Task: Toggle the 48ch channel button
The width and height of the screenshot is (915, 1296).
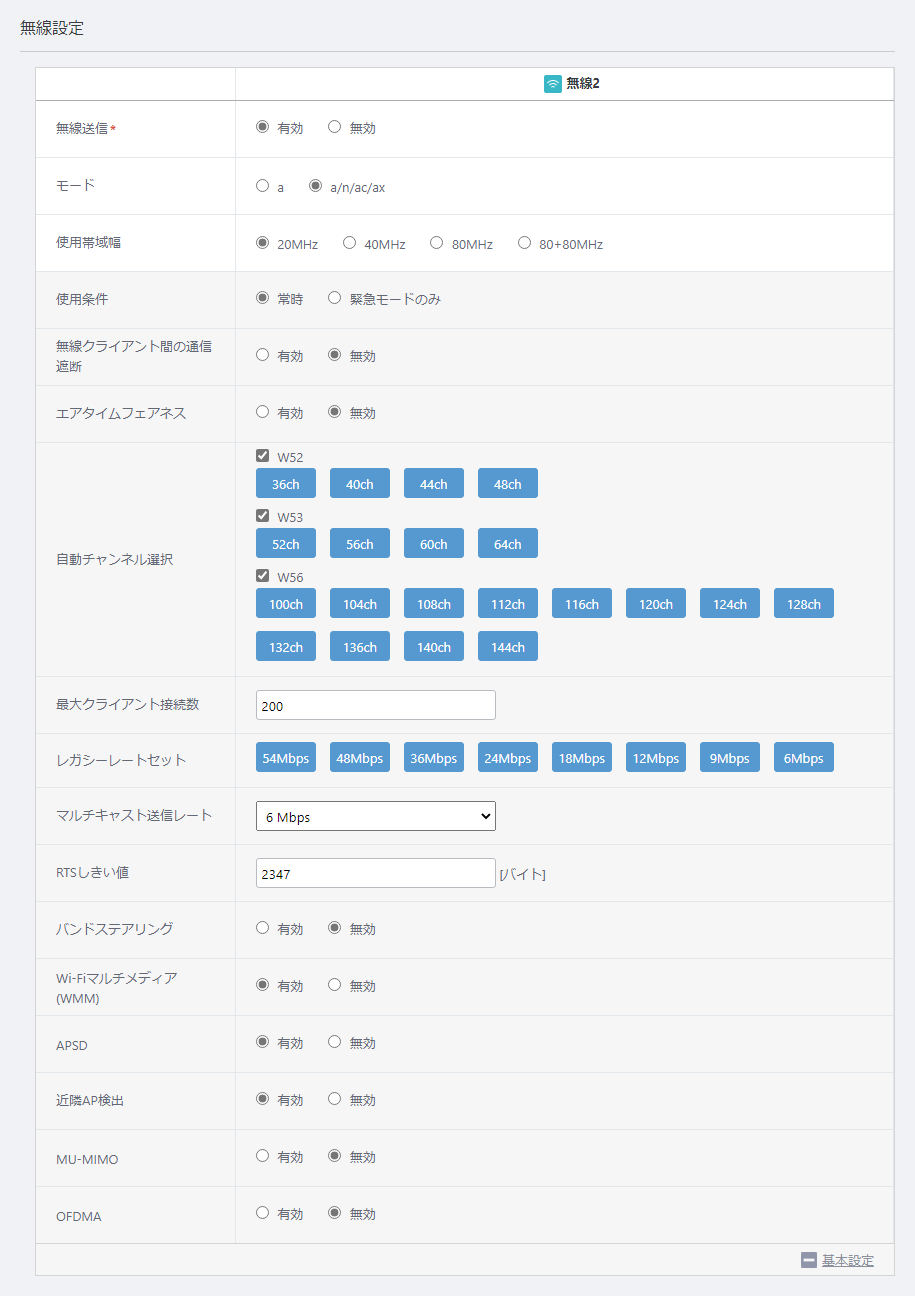Action: click(x=508, y=483)
